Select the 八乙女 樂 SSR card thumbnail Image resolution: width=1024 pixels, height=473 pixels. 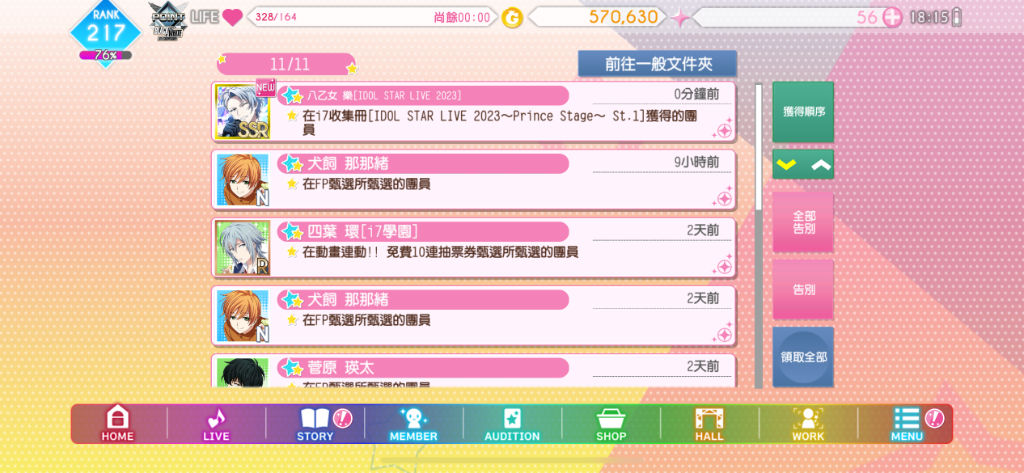[x=242, y=111]
